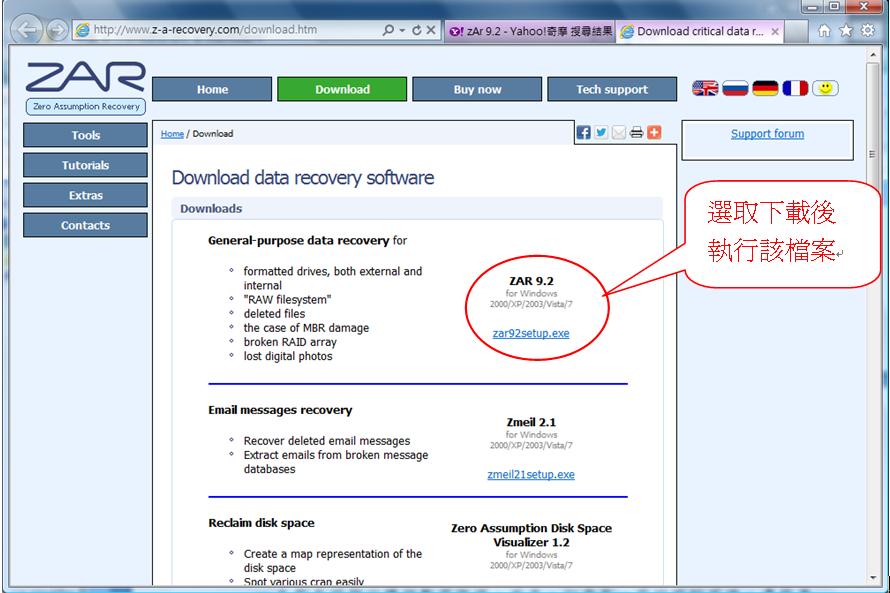Click the broken RAID array bullet
This screenshot has width=890, height=593.
click(x=290, y=342)
